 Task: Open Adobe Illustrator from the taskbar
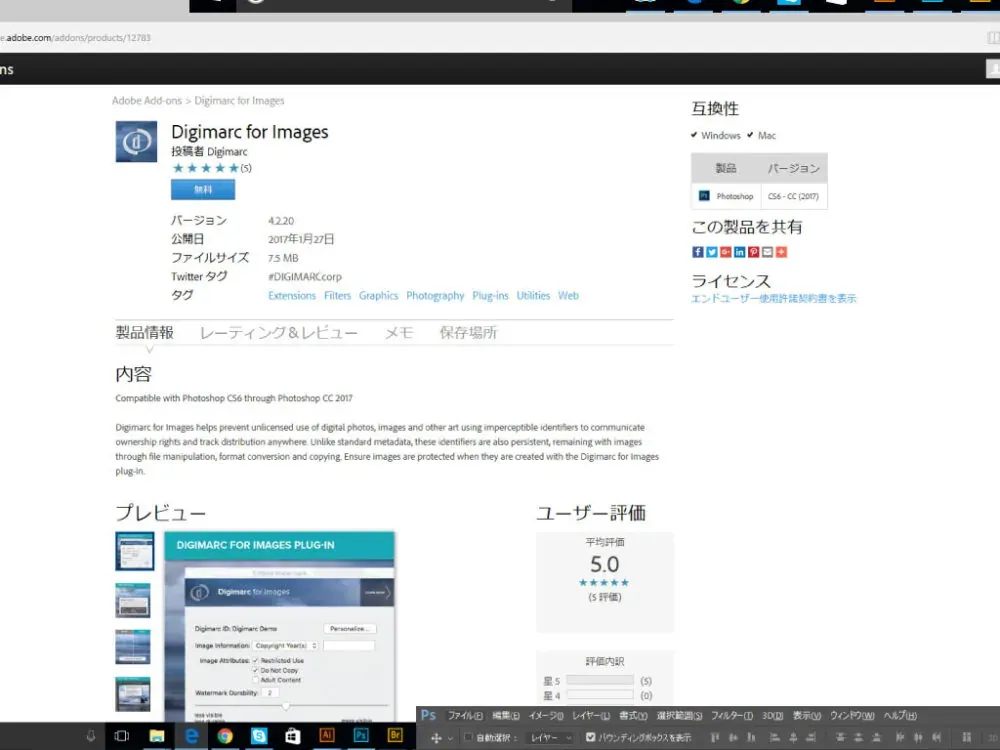click(327, 735)
